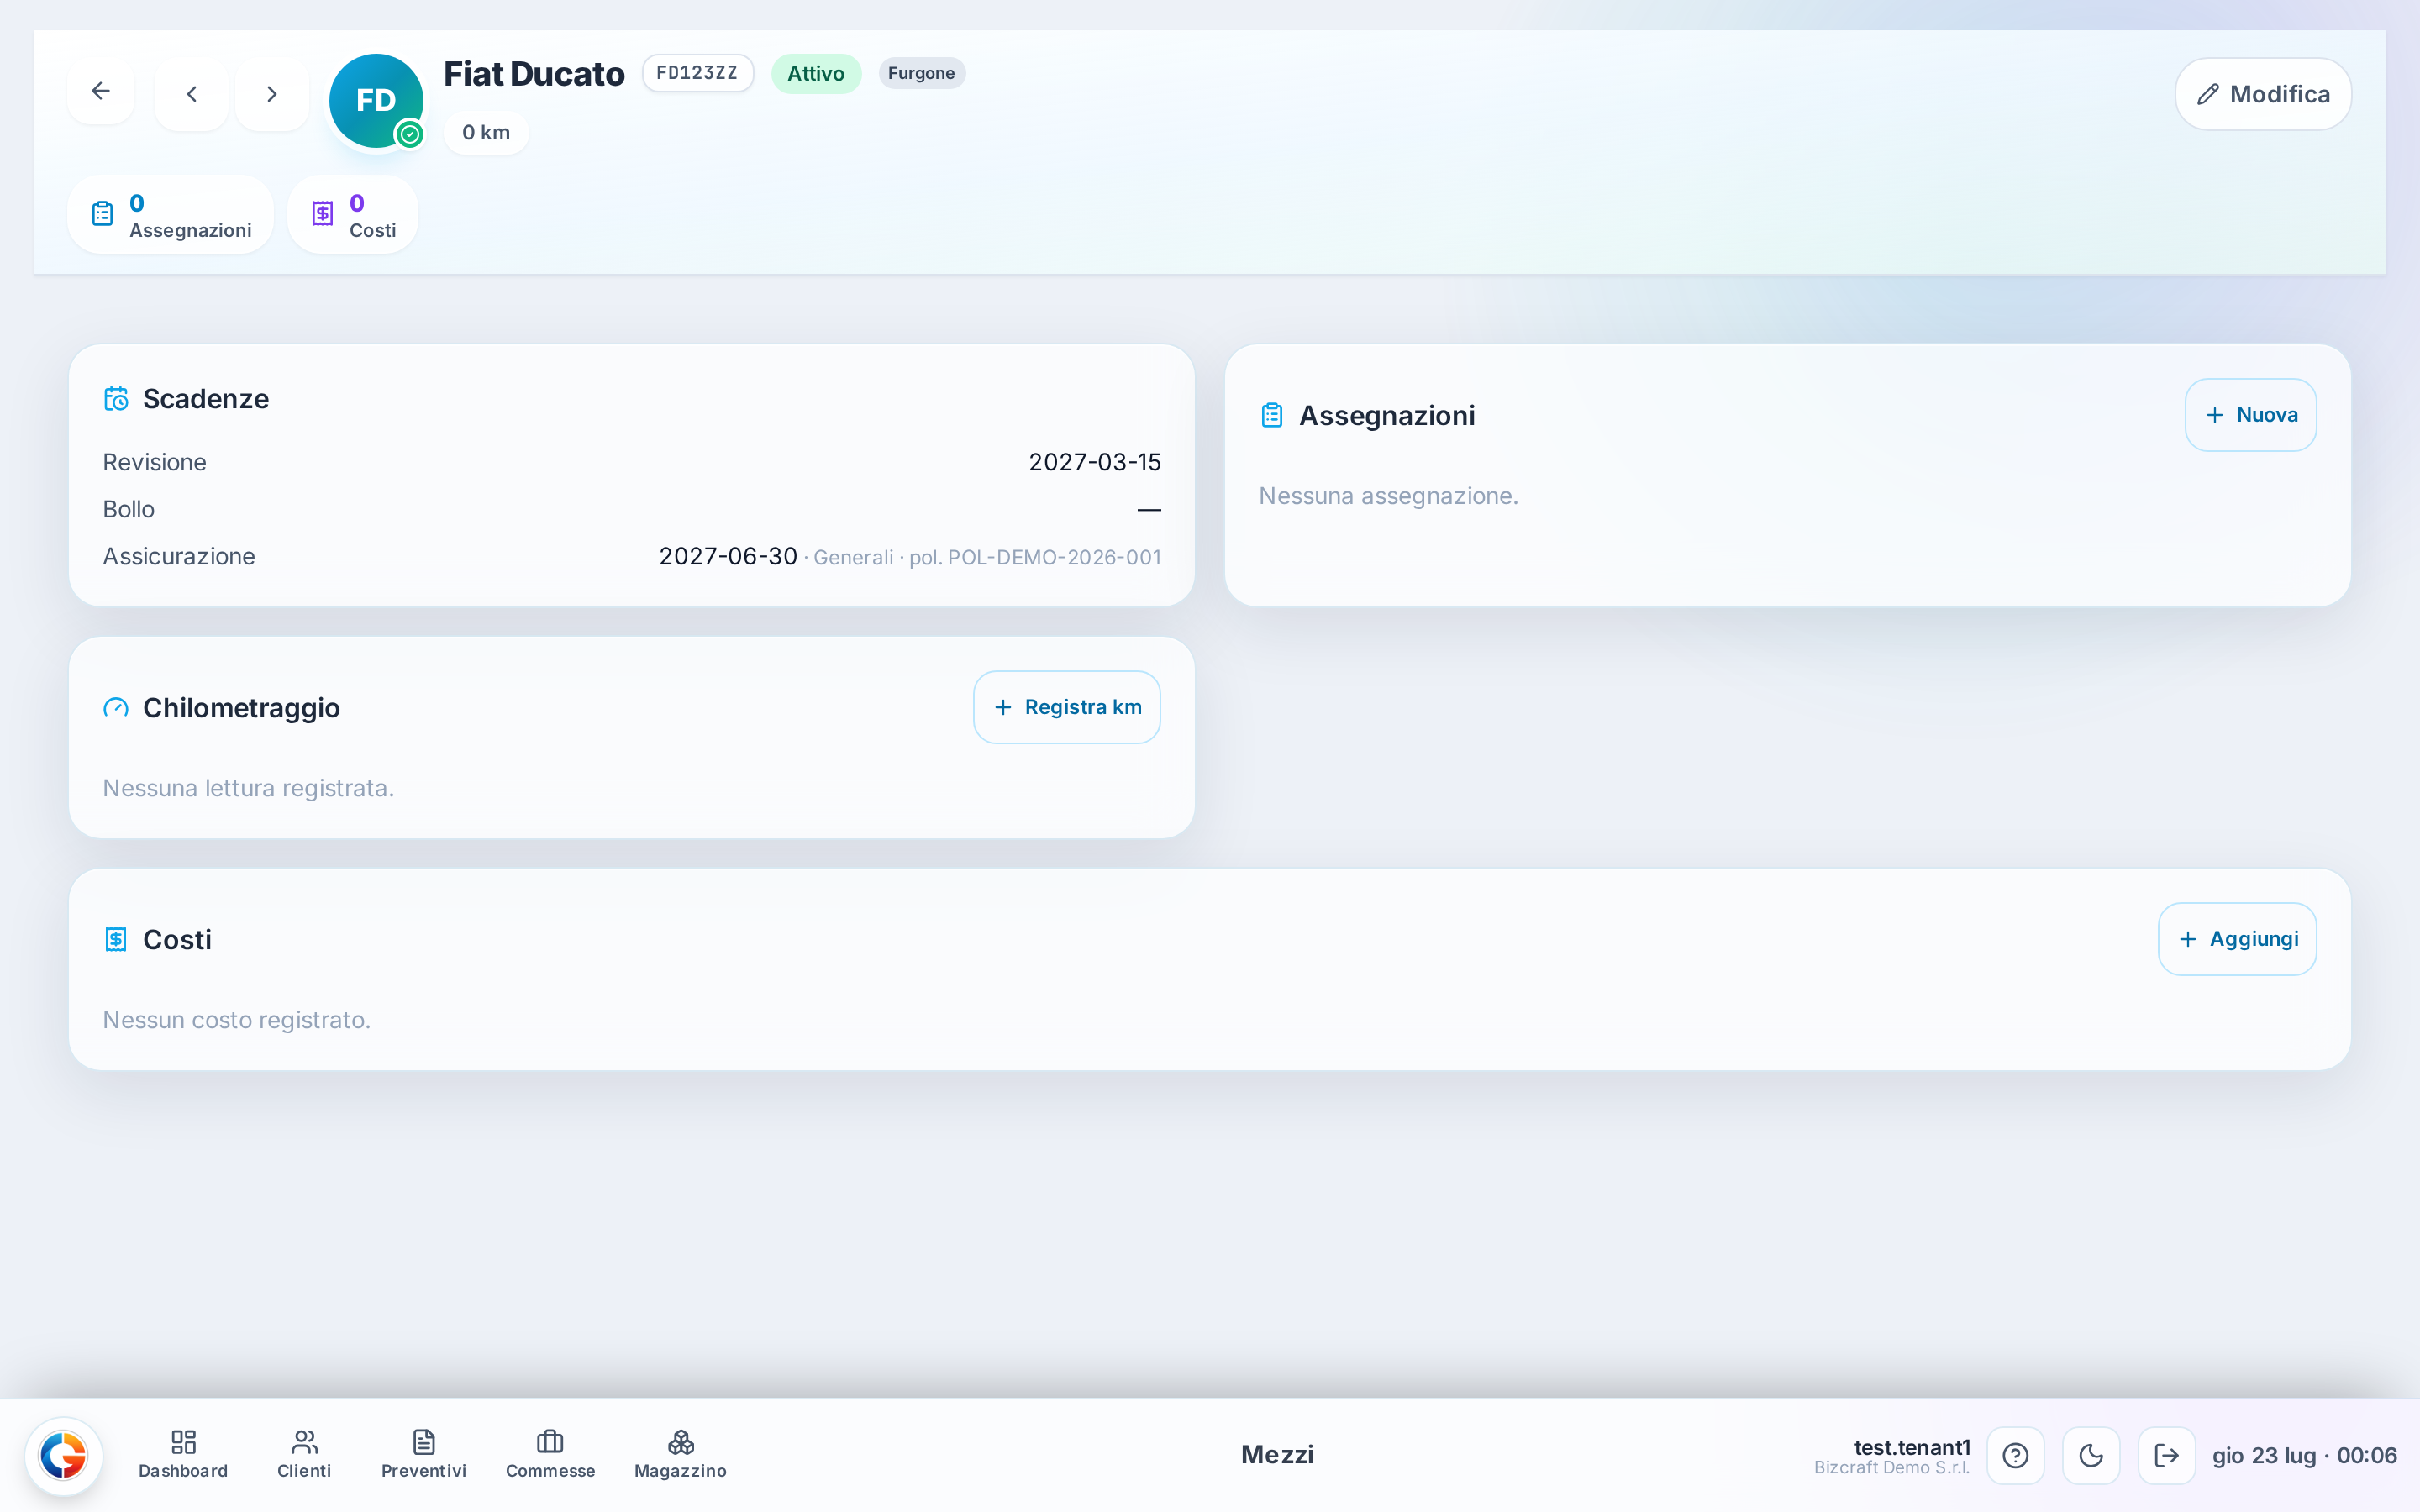
Task: Open next vehicle with right chevron
Action: pyautogui.click(x=272, y=94)
